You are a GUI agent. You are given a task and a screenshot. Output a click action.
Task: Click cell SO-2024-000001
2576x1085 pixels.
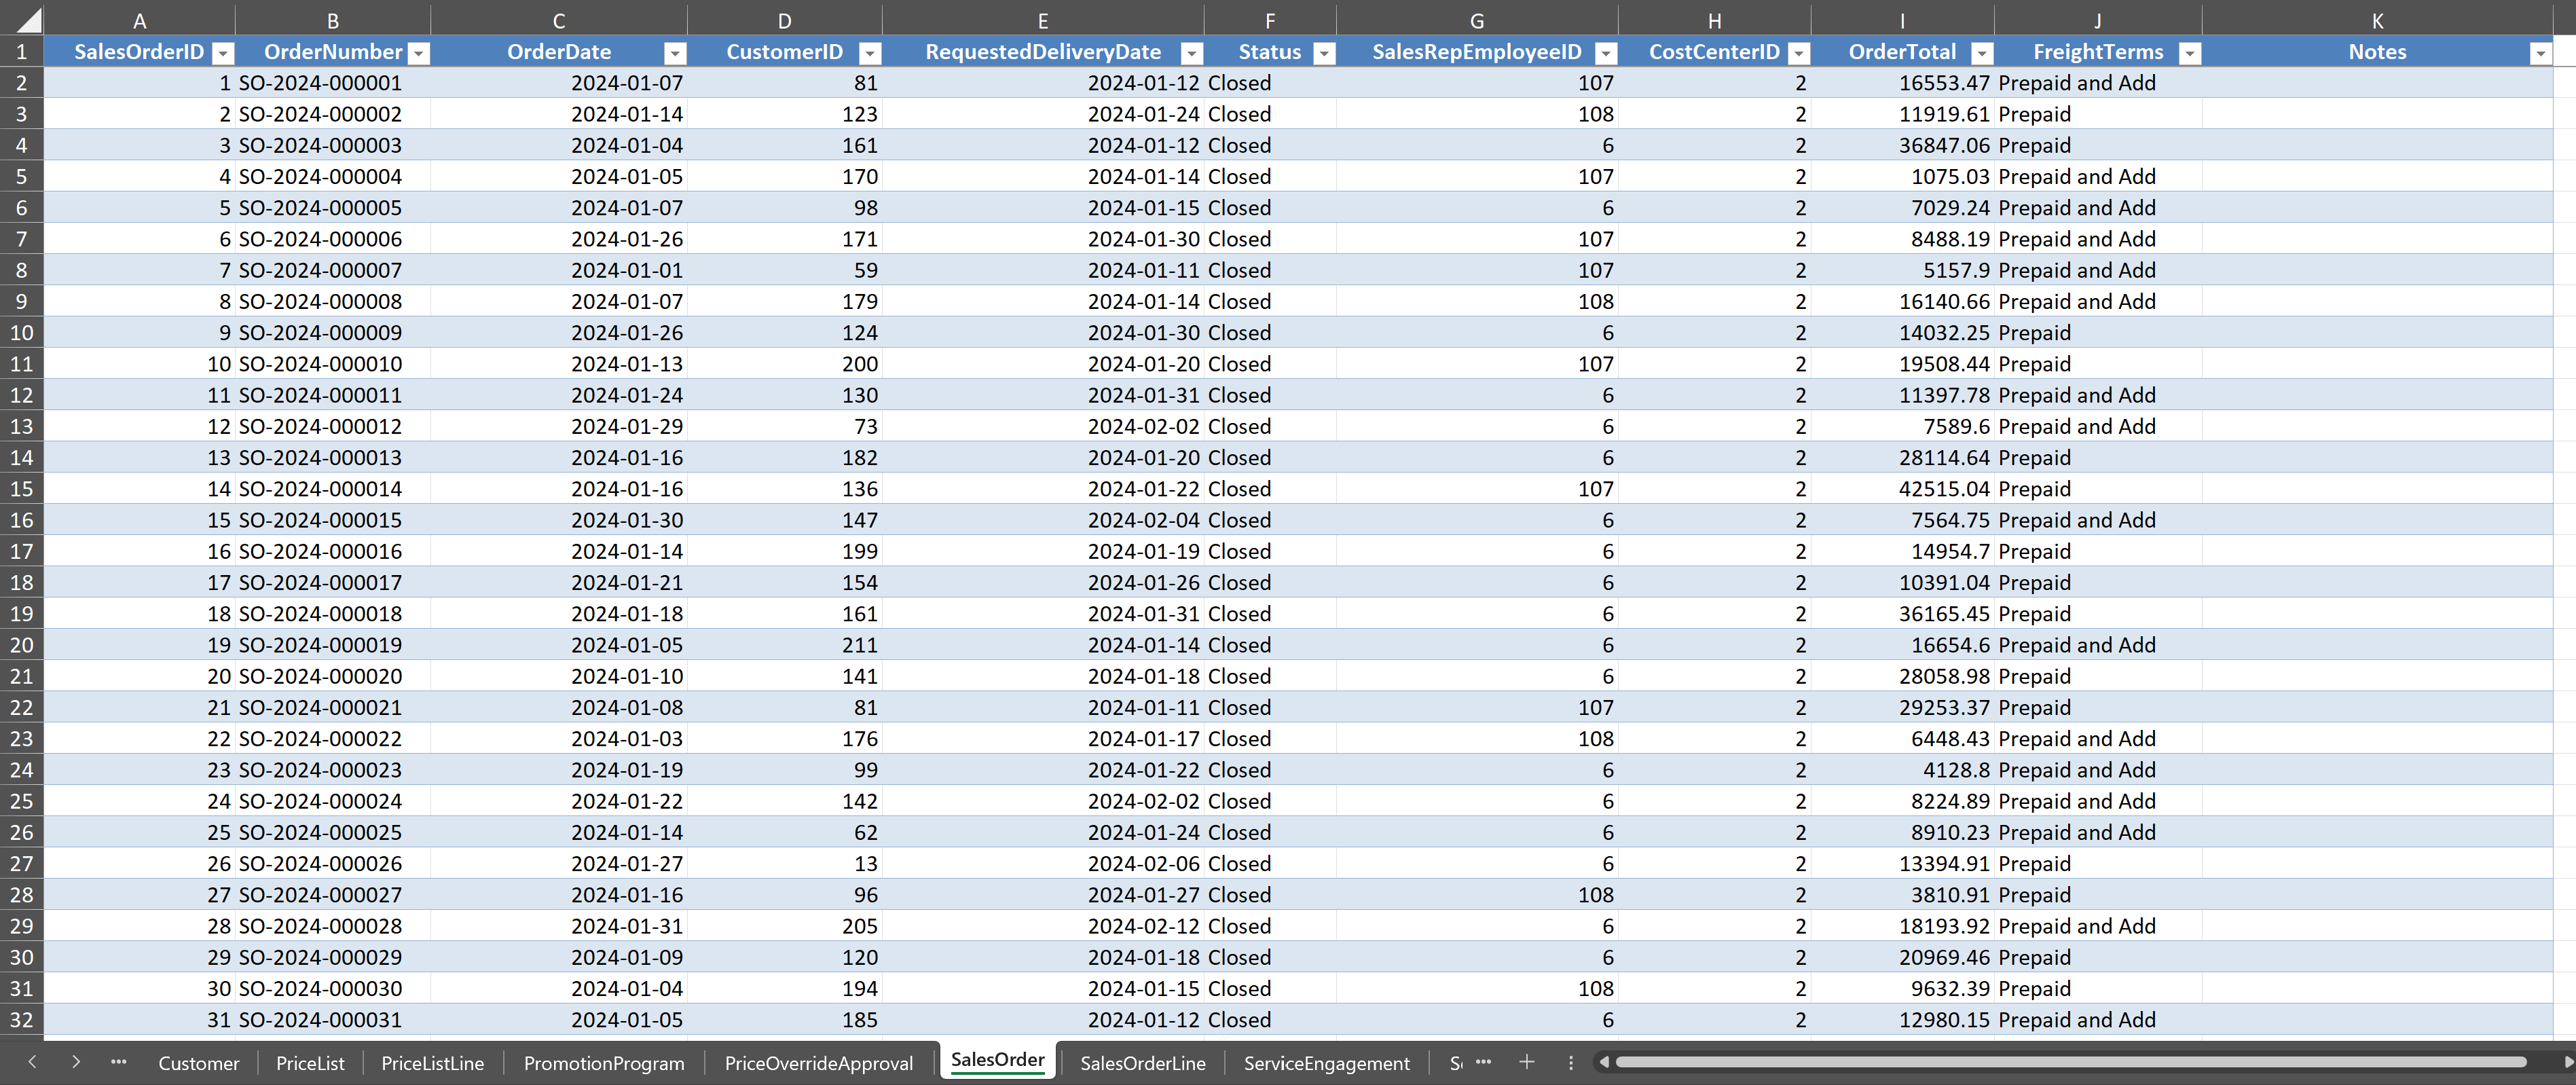pyautogui.click(x=333, y=83)
